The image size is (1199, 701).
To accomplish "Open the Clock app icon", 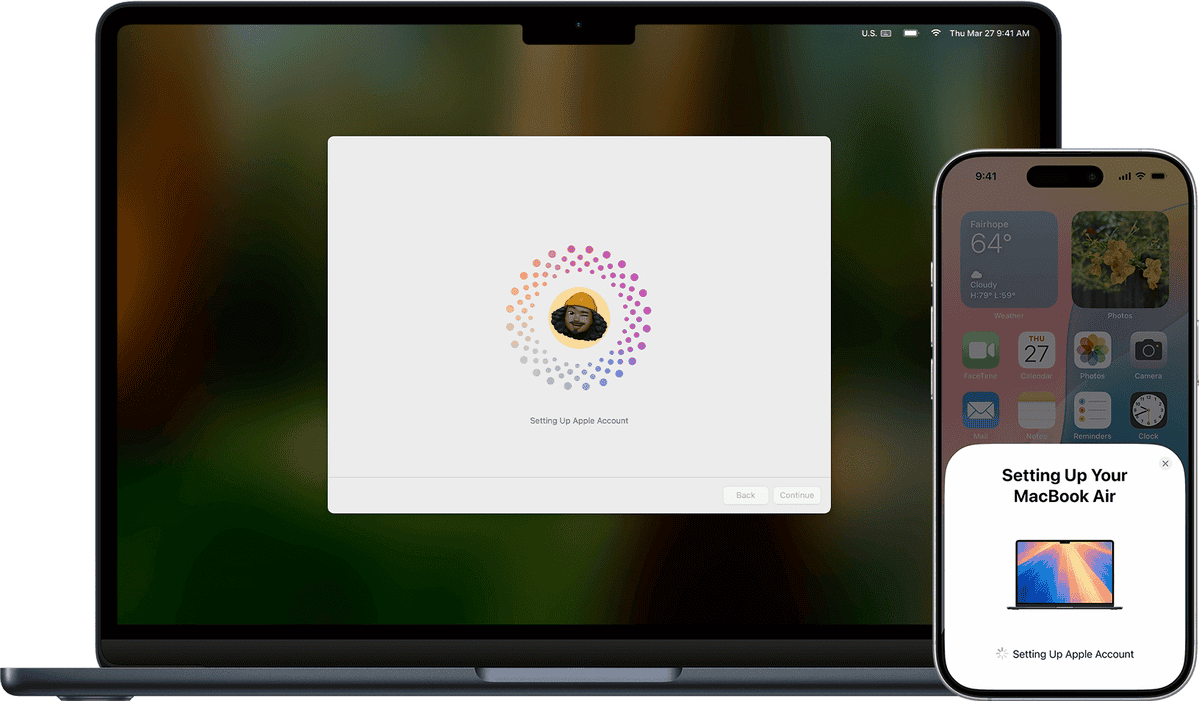I will click(x=1148, y=411).
